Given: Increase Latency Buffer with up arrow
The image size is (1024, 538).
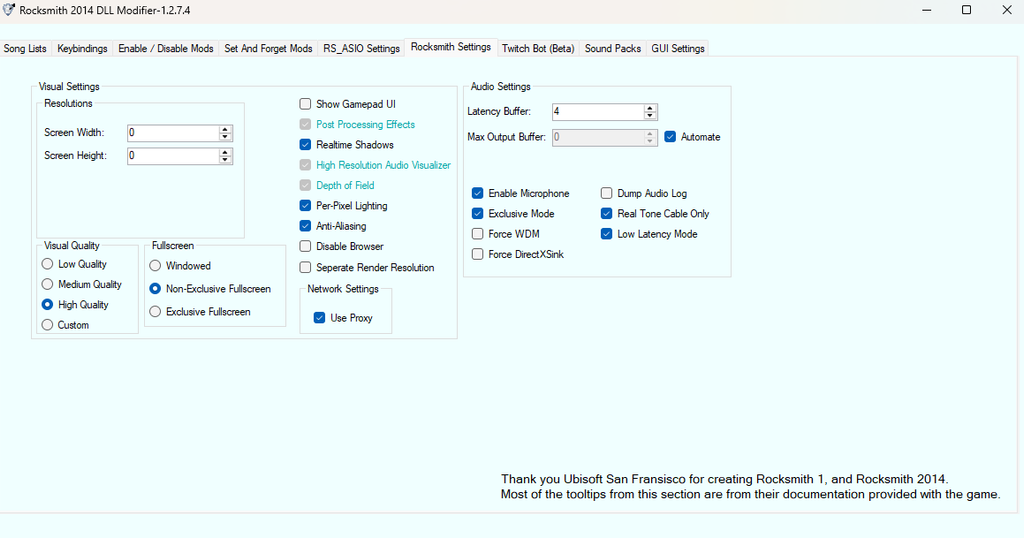Looking at the screenshot, I should click(650, 108).
